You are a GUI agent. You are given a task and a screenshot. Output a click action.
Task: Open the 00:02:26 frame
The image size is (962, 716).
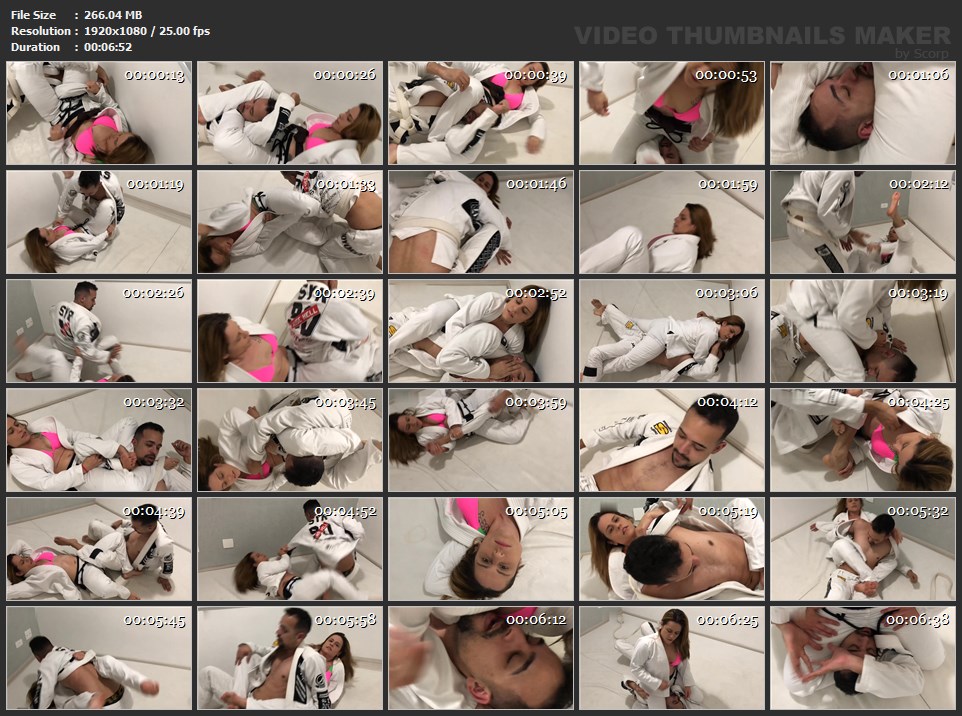[99, 331]
